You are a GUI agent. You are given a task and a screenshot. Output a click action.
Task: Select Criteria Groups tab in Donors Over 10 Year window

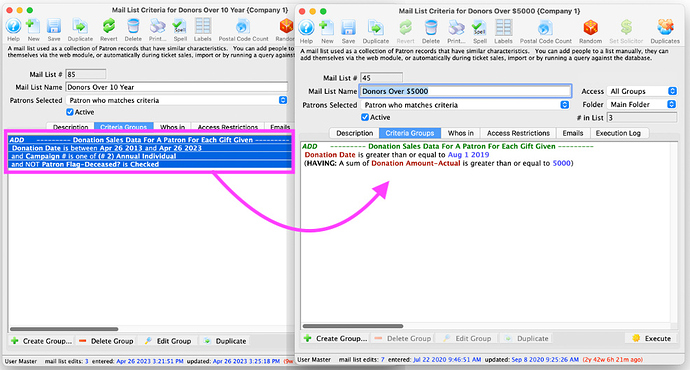(x=124, y=127)
